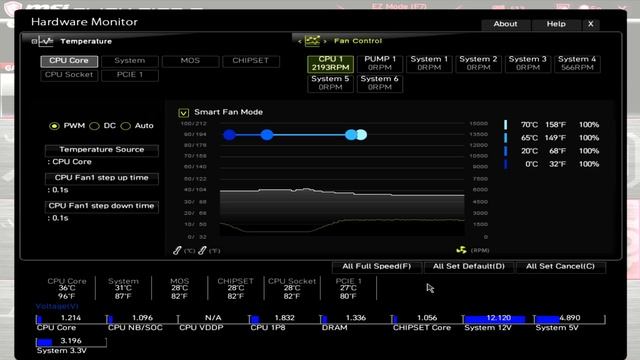Select the DC radio button
This screenshot has width=640, height=360.
tap(94, 126)
